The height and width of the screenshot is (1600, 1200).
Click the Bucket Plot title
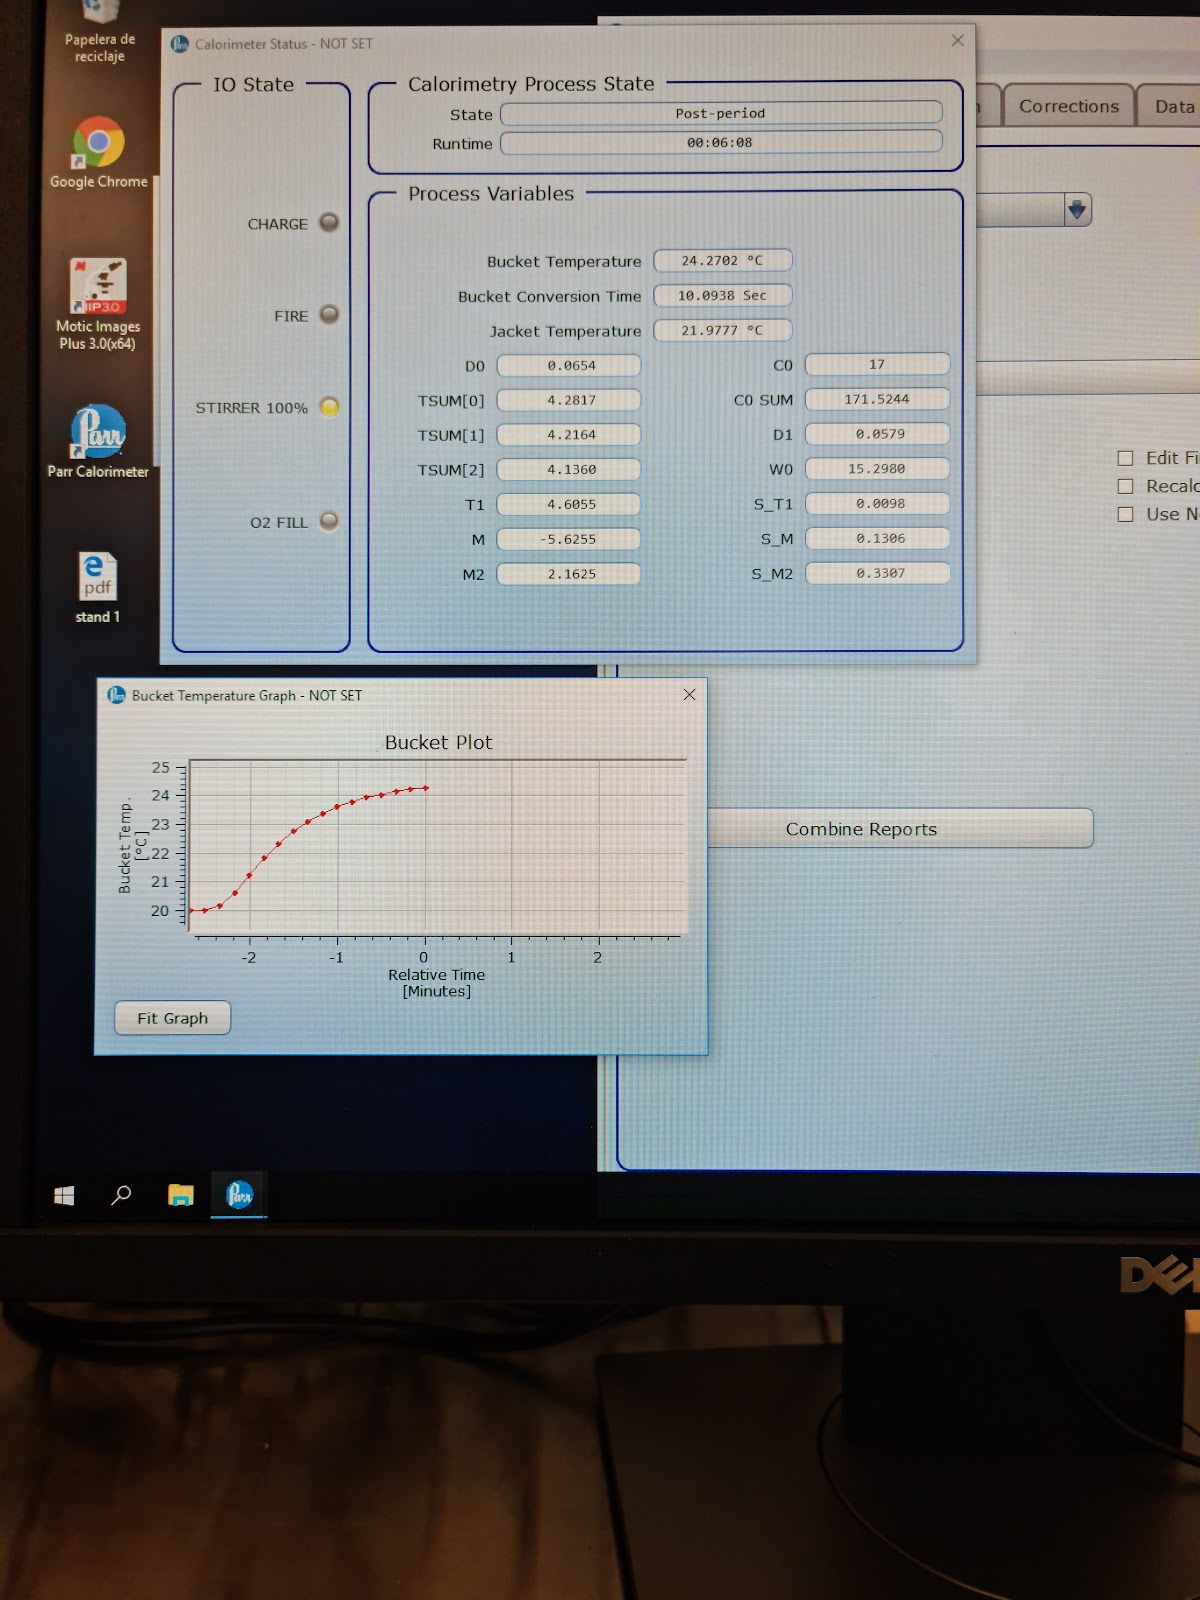(438, 742)
